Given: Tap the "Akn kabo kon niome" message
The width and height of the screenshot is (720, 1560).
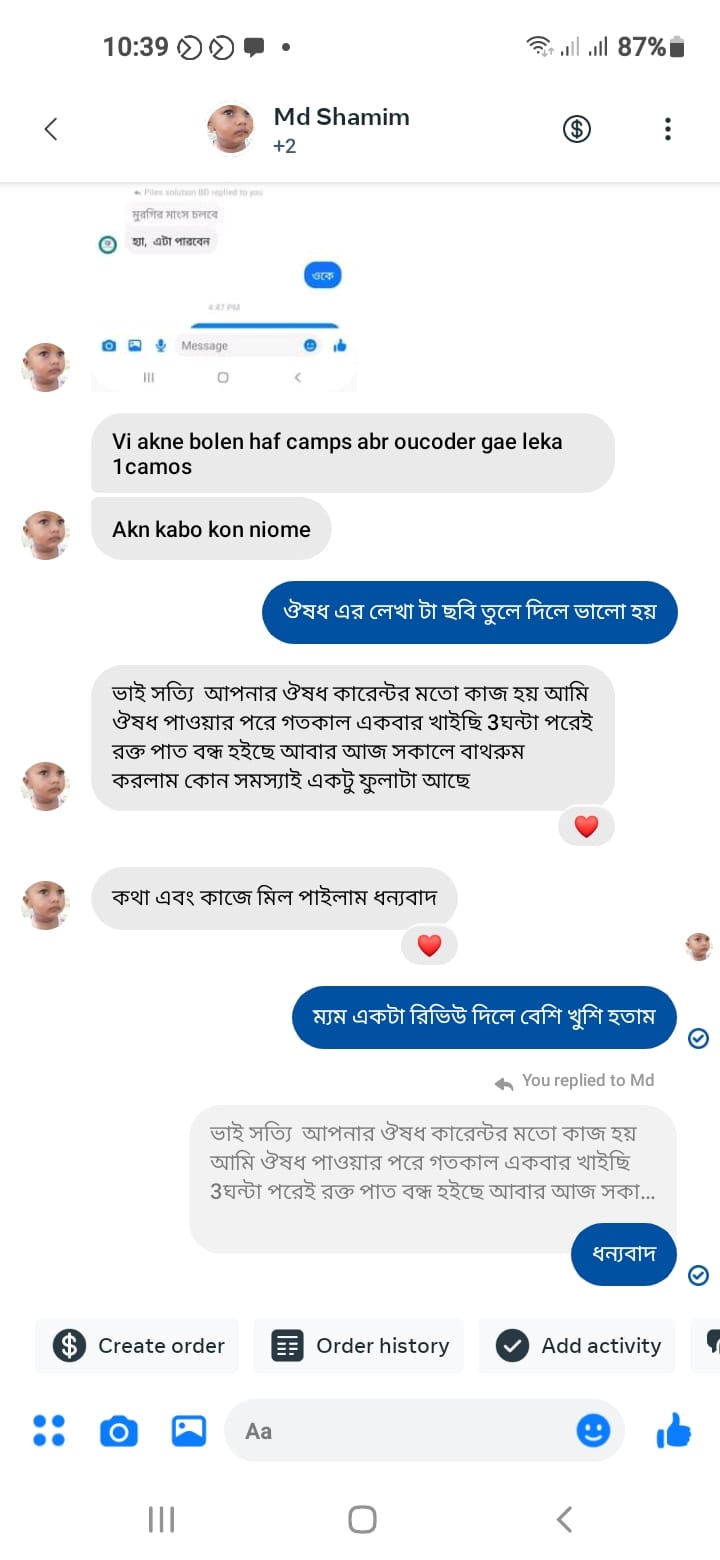Looking at the screenshot, I should 211,529.
